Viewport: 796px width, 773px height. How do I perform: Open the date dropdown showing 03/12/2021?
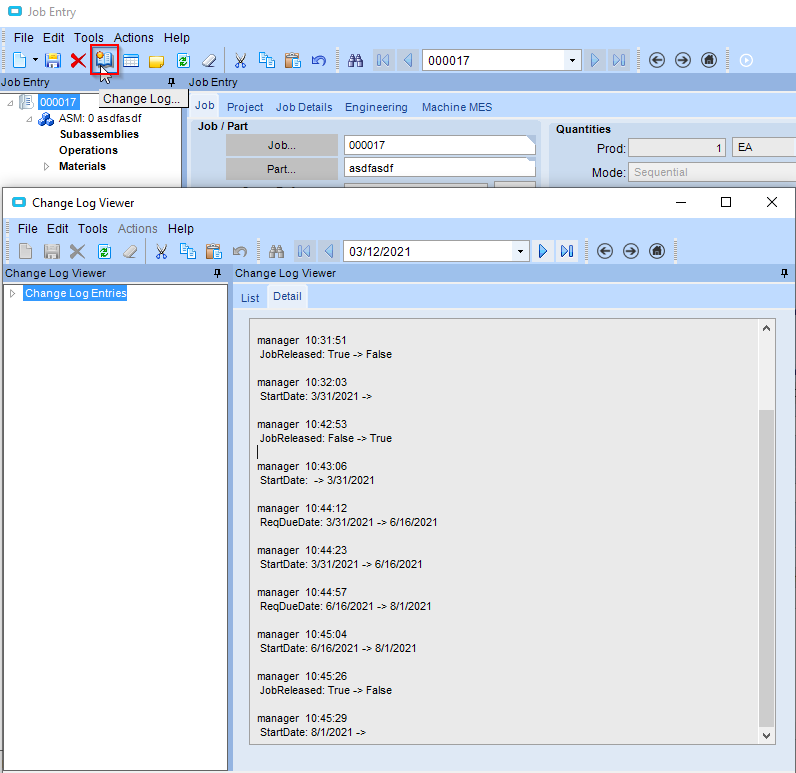click(x=520, y=251)
